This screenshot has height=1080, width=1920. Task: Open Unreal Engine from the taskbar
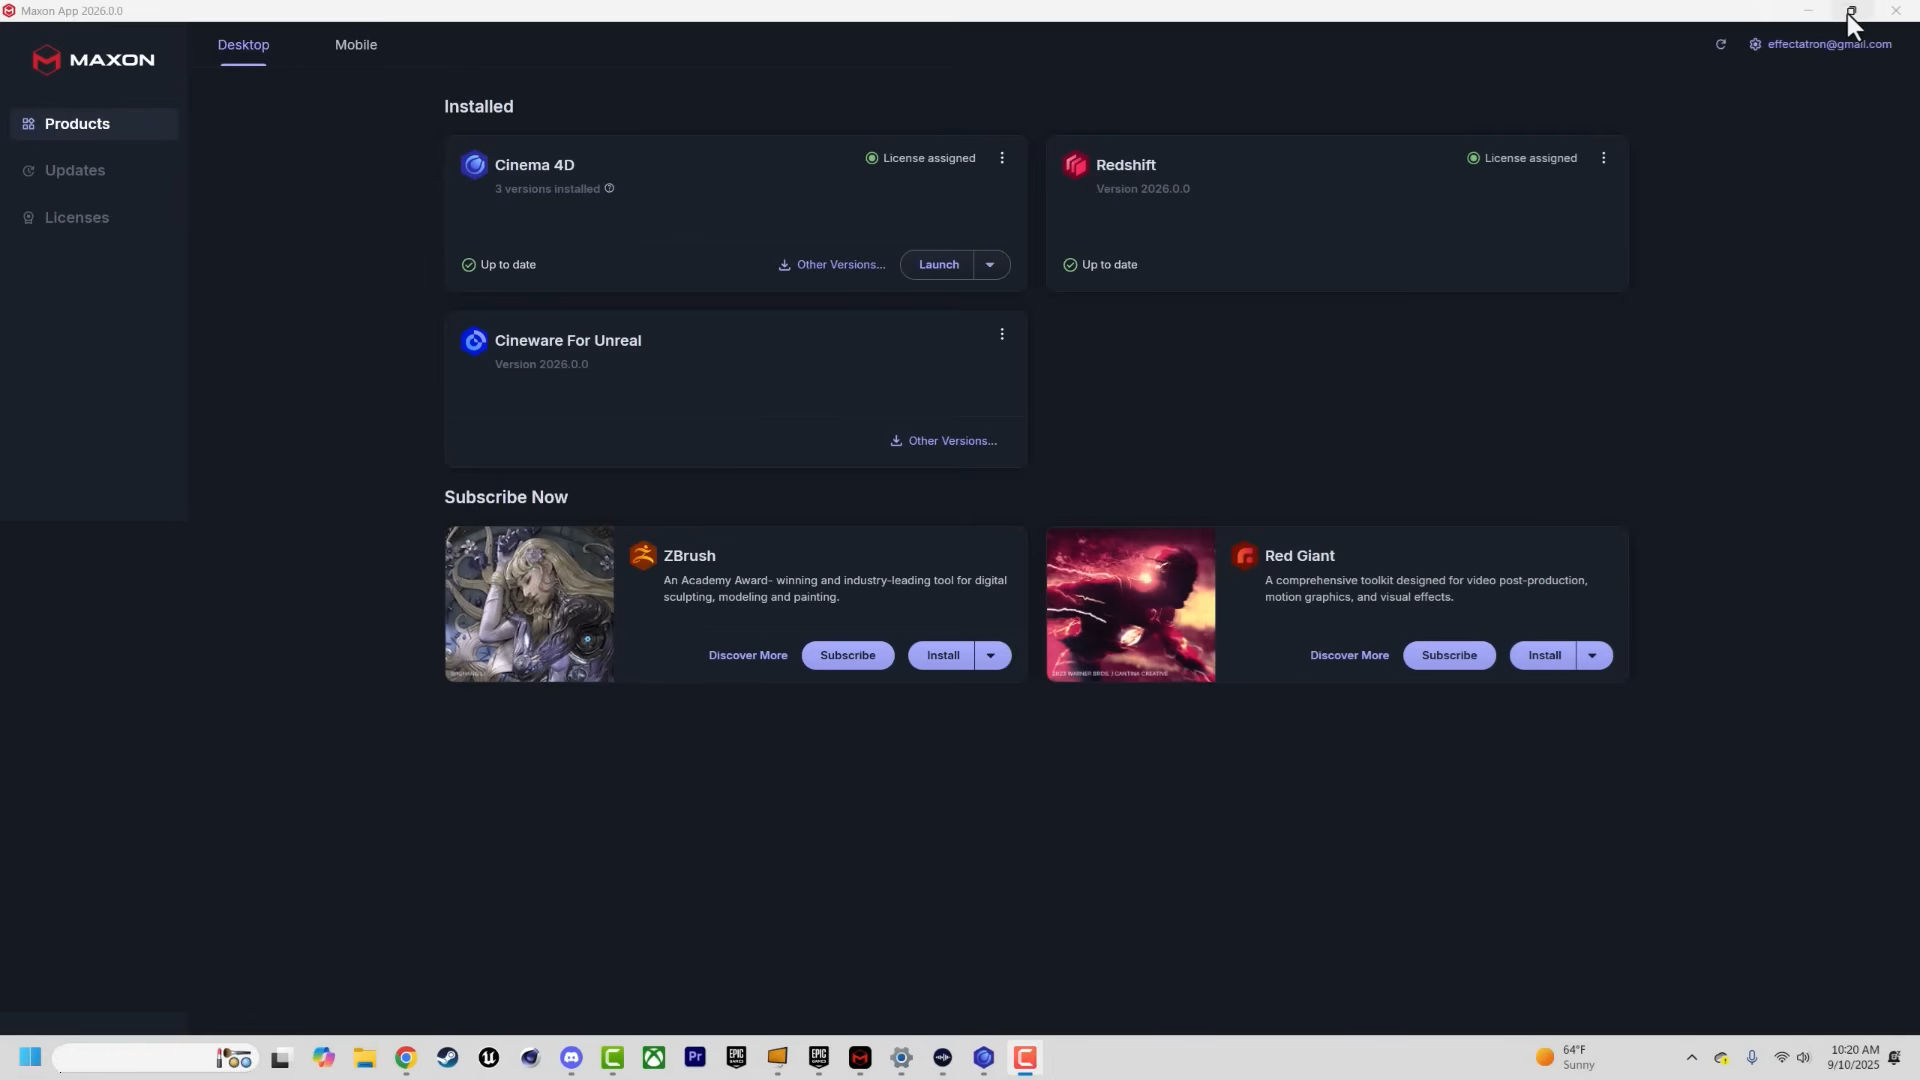click(x=489, y=1058)
